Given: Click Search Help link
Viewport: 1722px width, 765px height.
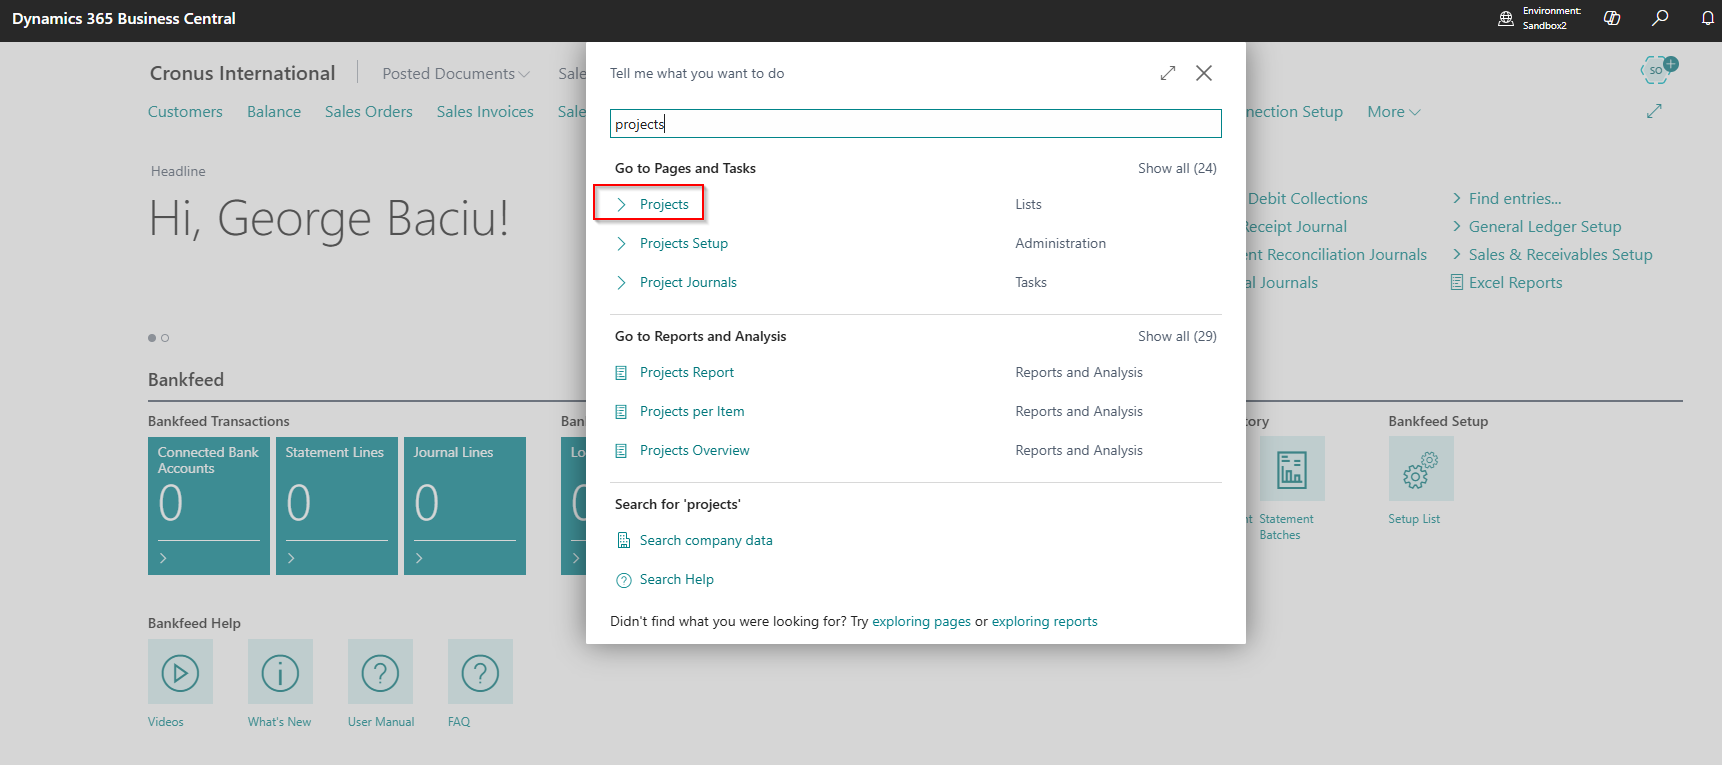Looking at the screenshot, I should point(677,579).
